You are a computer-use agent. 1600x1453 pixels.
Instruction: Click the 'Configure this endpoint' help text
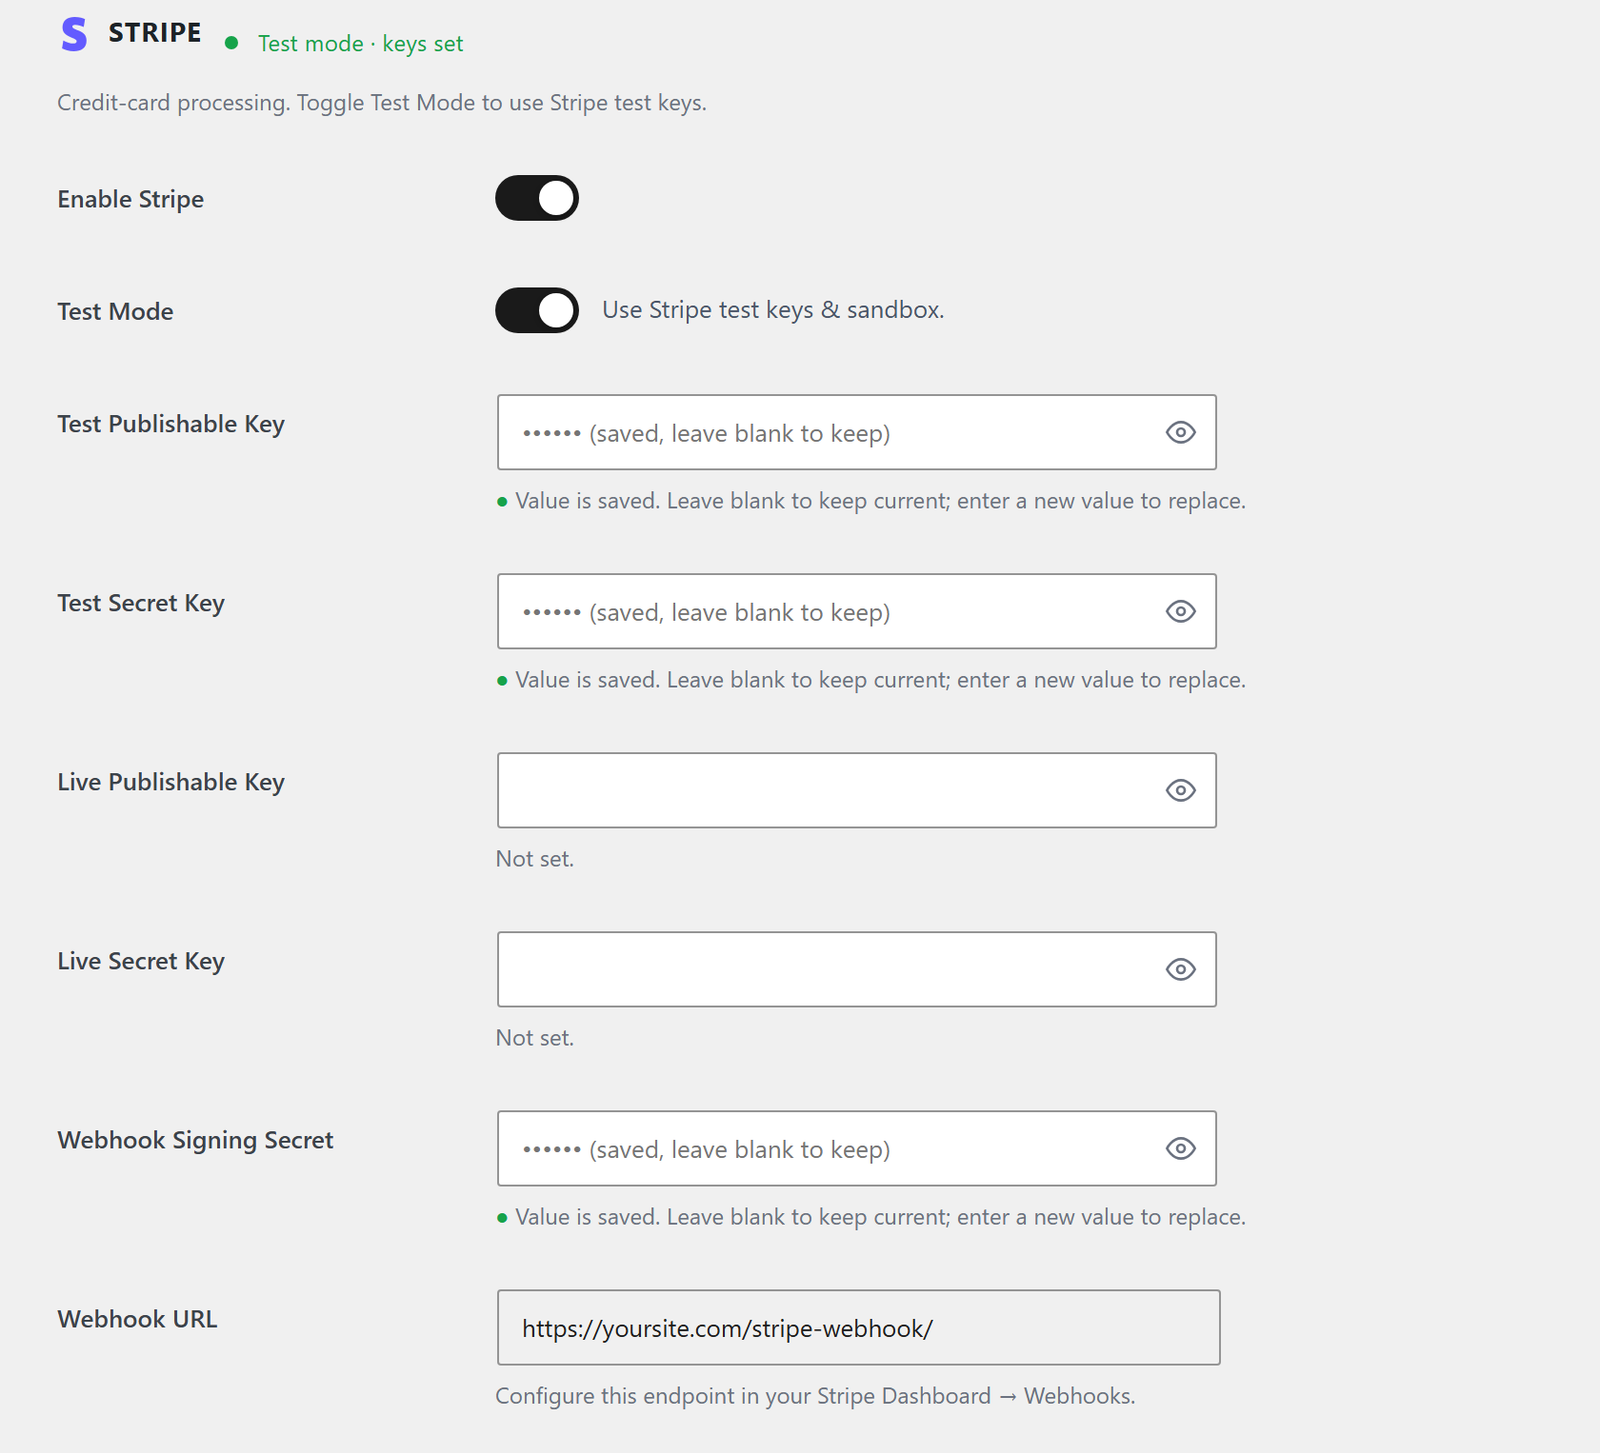pos(815,1396)
